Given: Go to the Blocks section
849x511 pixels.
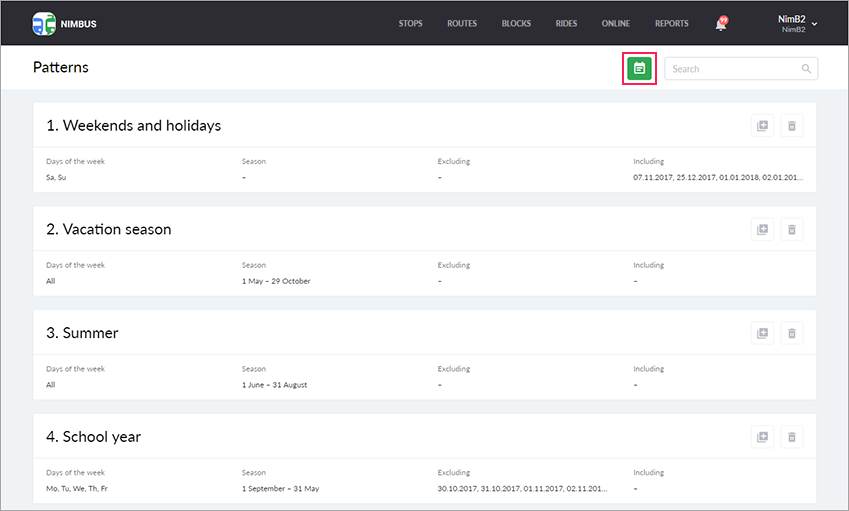Looking at the screenshot, I should tap(516, 24).
